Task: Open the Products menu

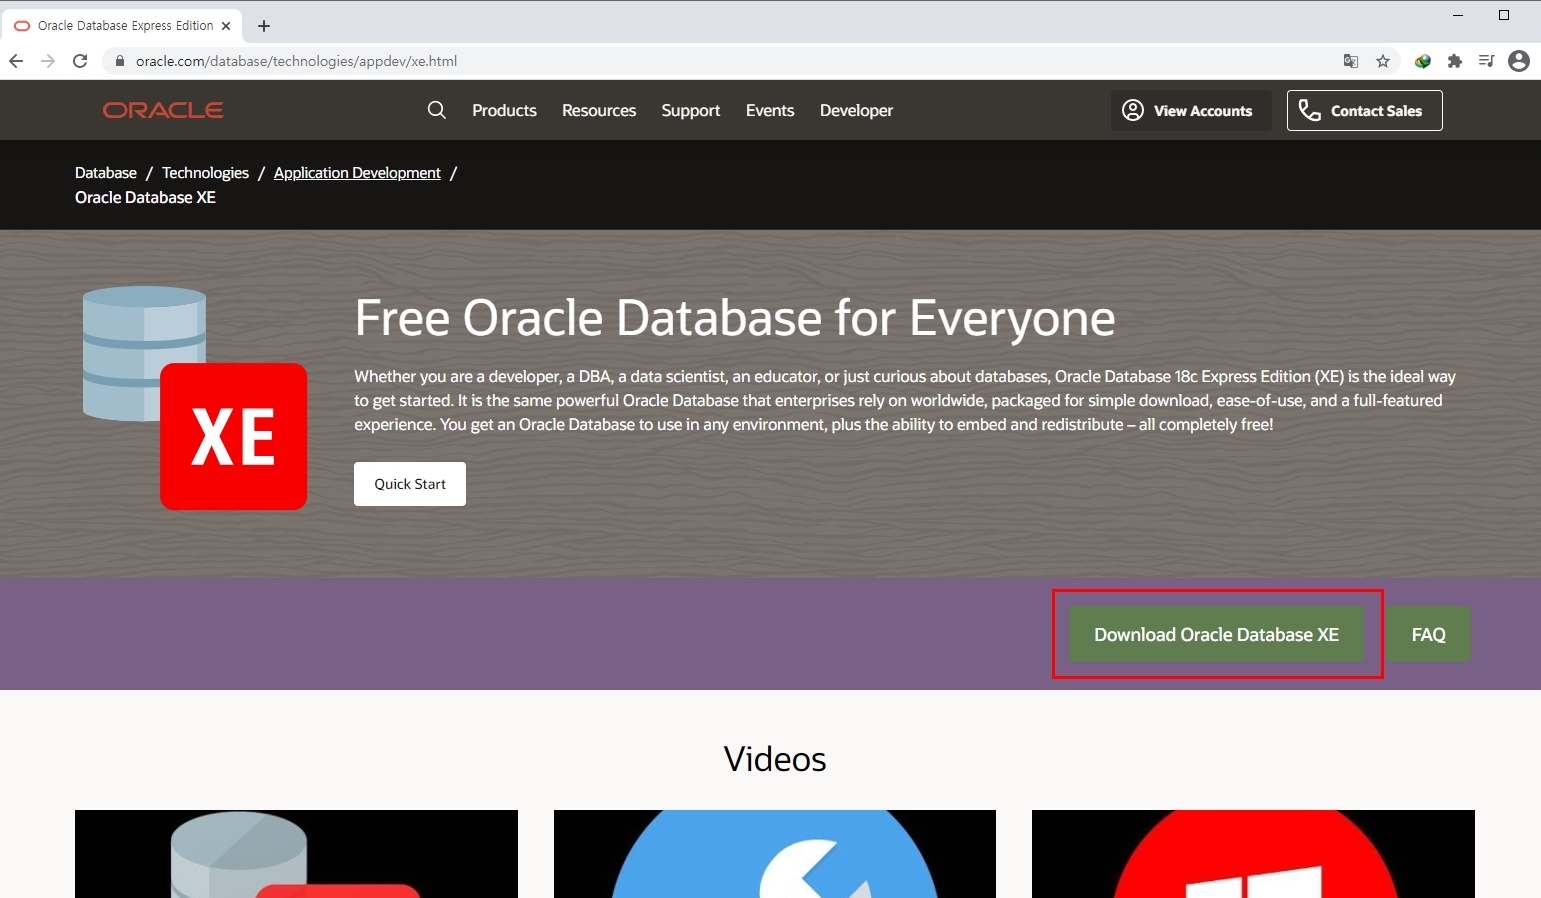Action: (504, 110)
